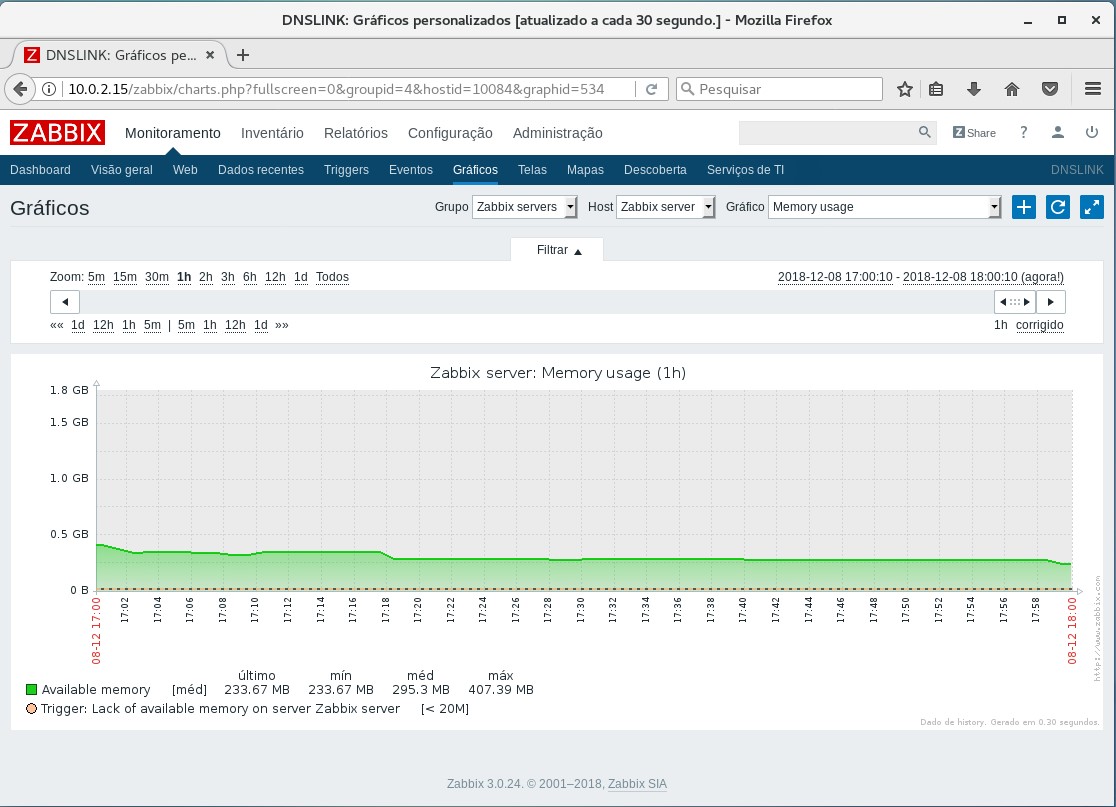Collapse the Filtrar filter panel
Viewport: 1116px width, 807px height.
point(557,250)
